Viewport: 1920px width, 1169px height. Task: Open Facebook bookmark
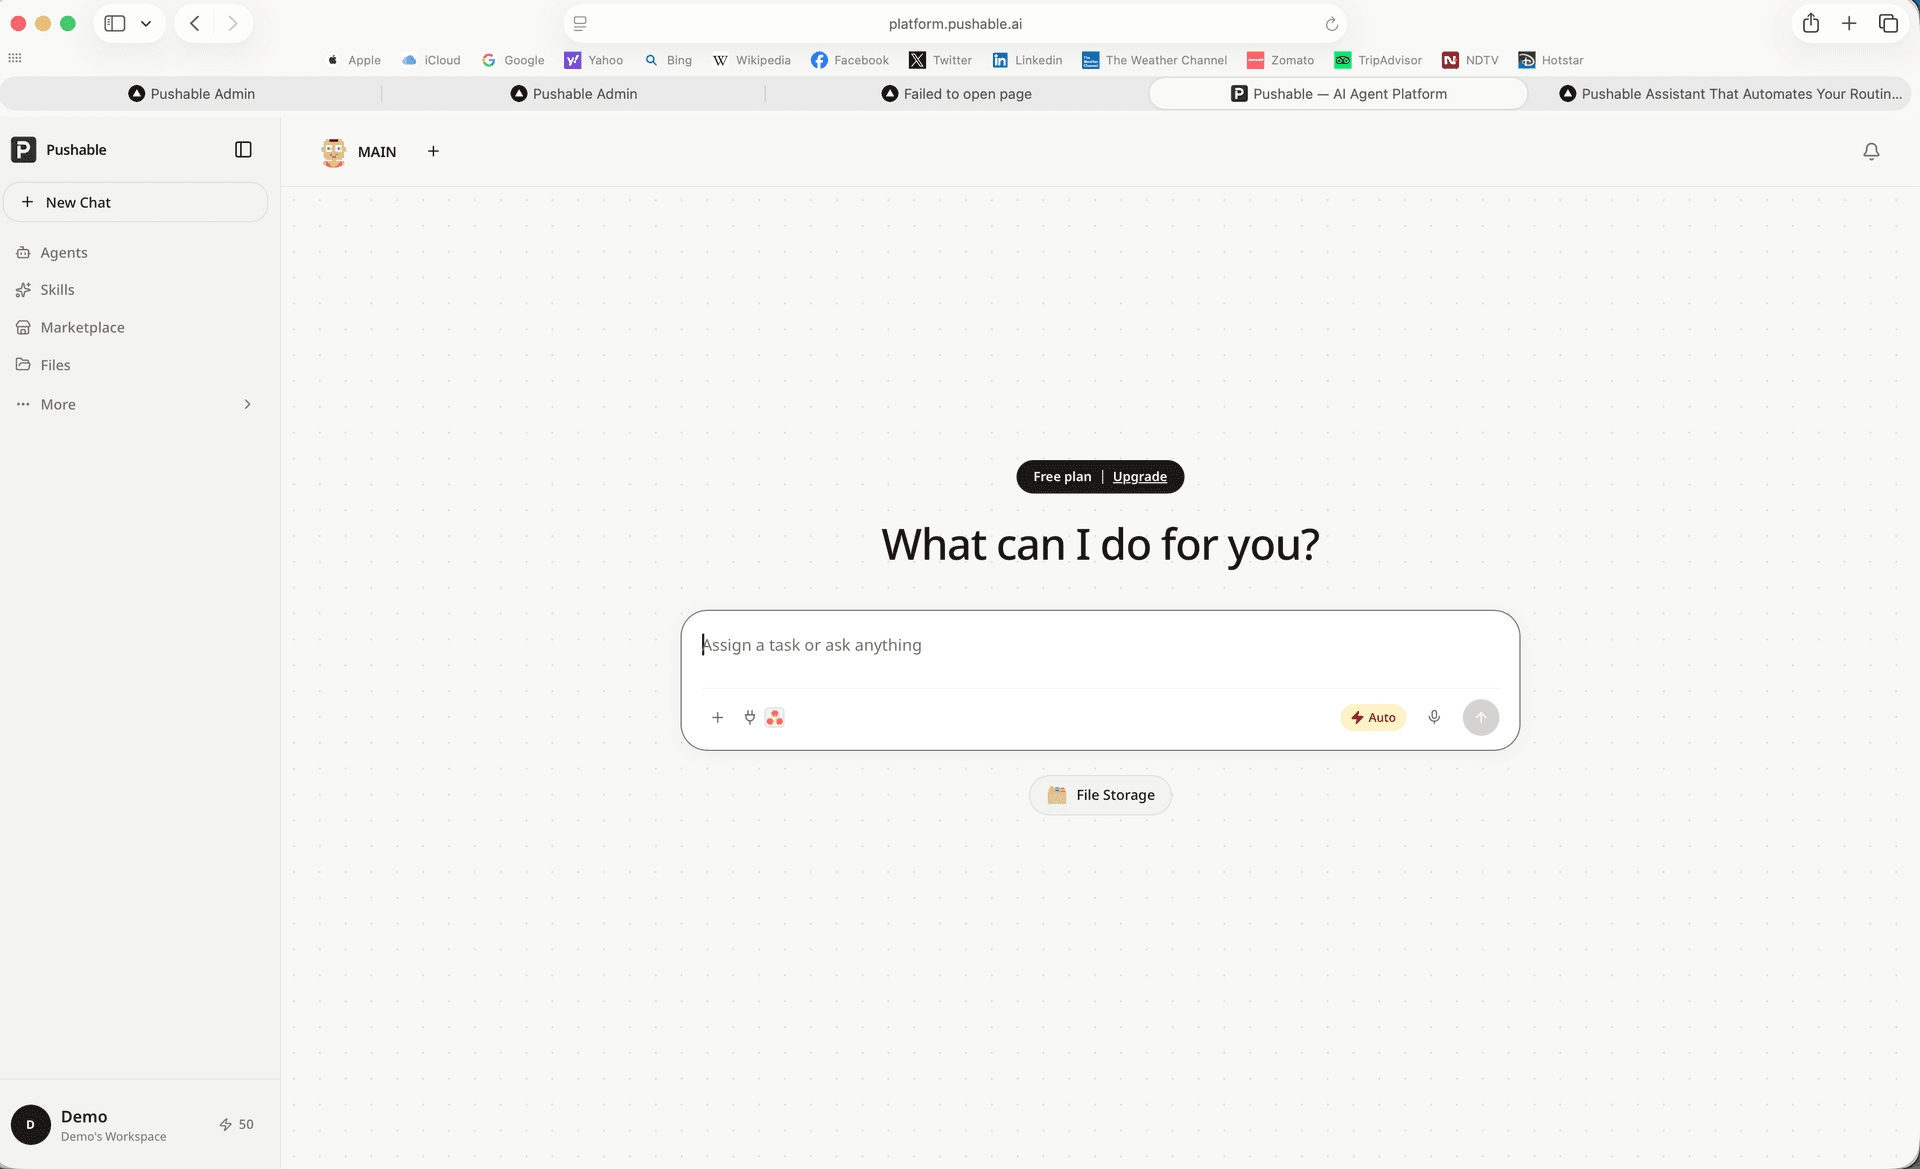(850, 60)
